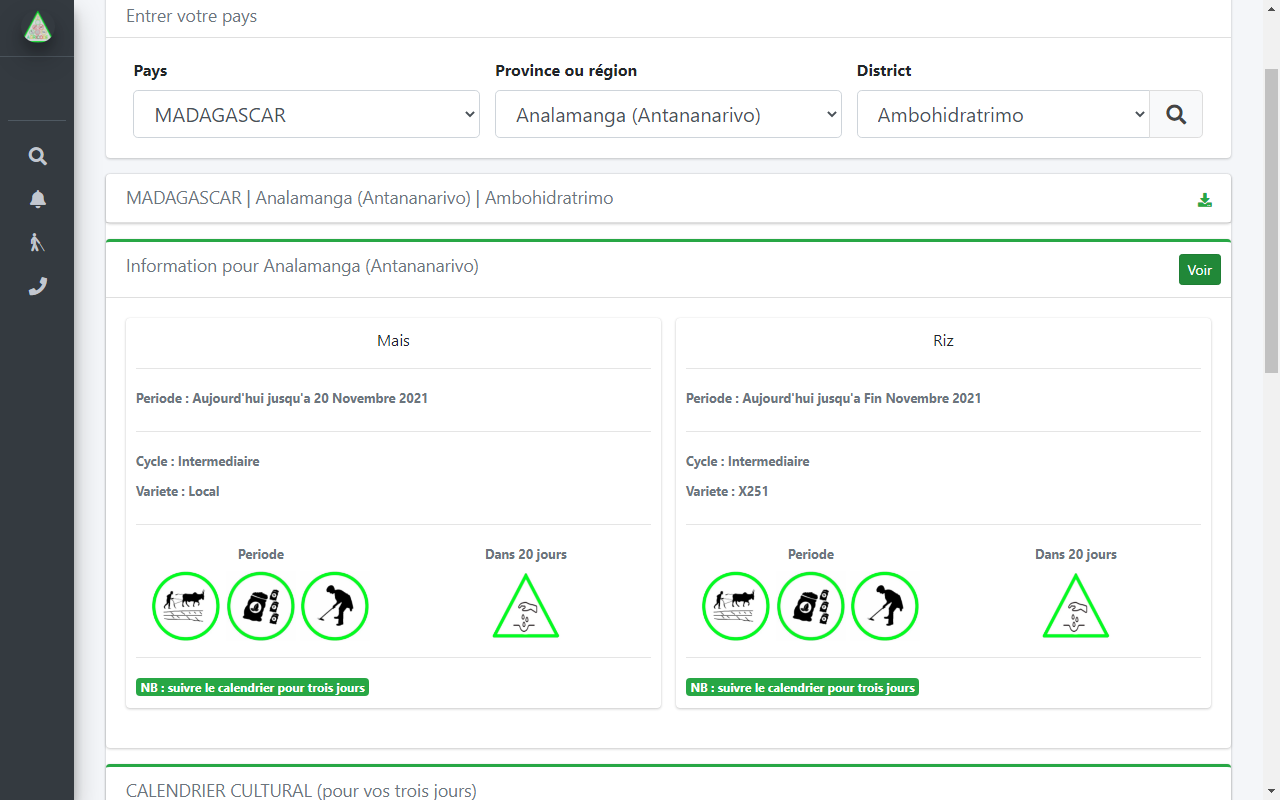Click the Riz plowing ox icon
Image resolution: width=1280 pixels, height=800 pixels.
click(x=736, y=606)
